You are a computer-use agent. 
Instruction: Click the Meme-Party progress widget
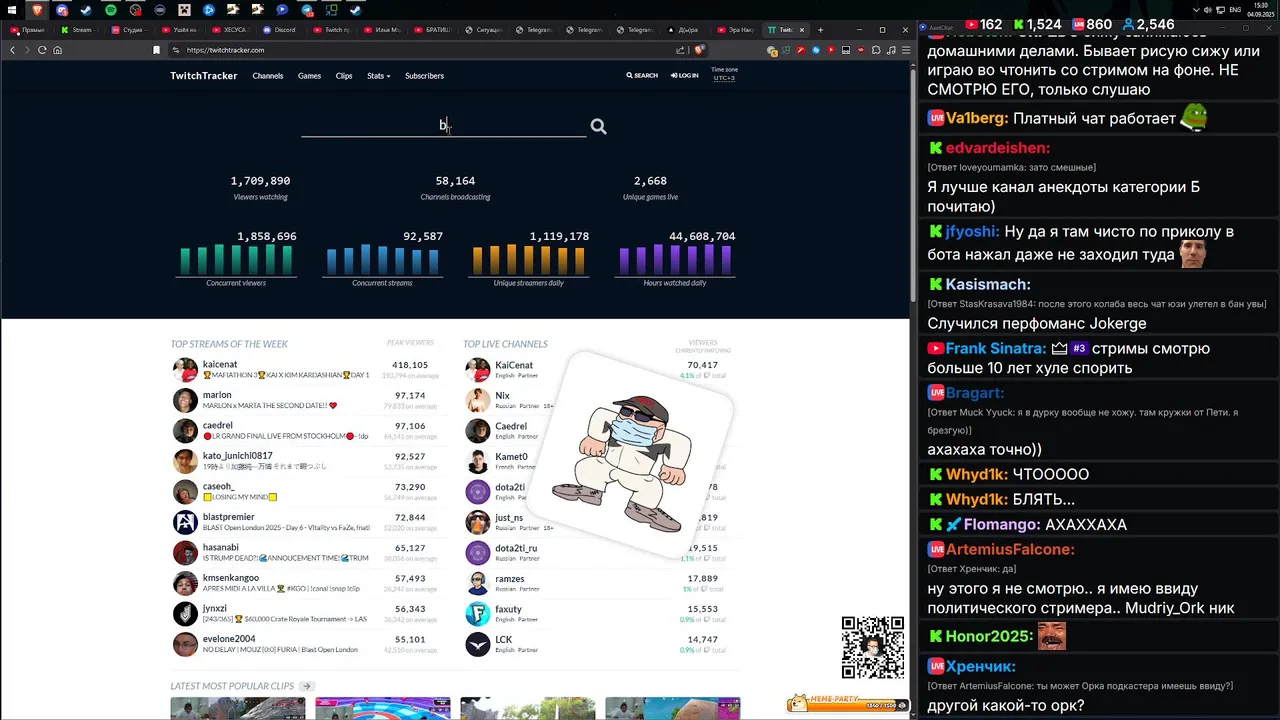[x=848, y=704]
